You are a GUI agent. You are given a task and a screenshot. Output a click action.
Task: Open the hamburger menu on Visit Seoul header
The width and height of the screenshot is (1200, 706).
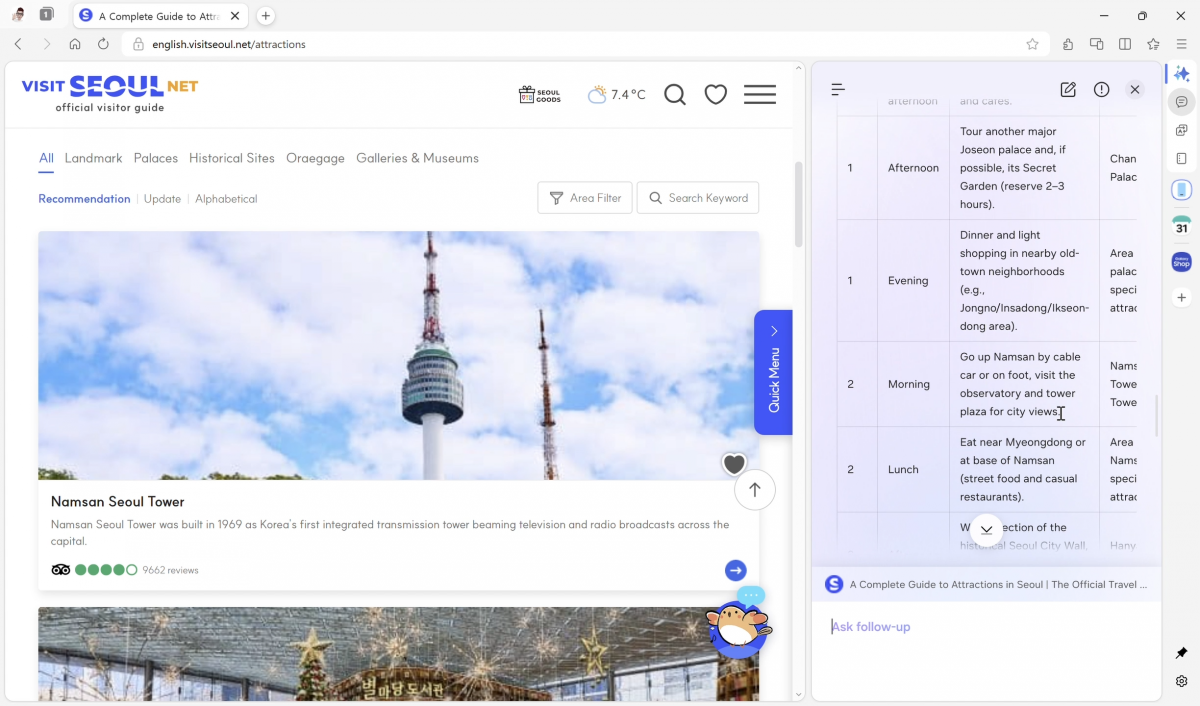(x=760, y=95)
